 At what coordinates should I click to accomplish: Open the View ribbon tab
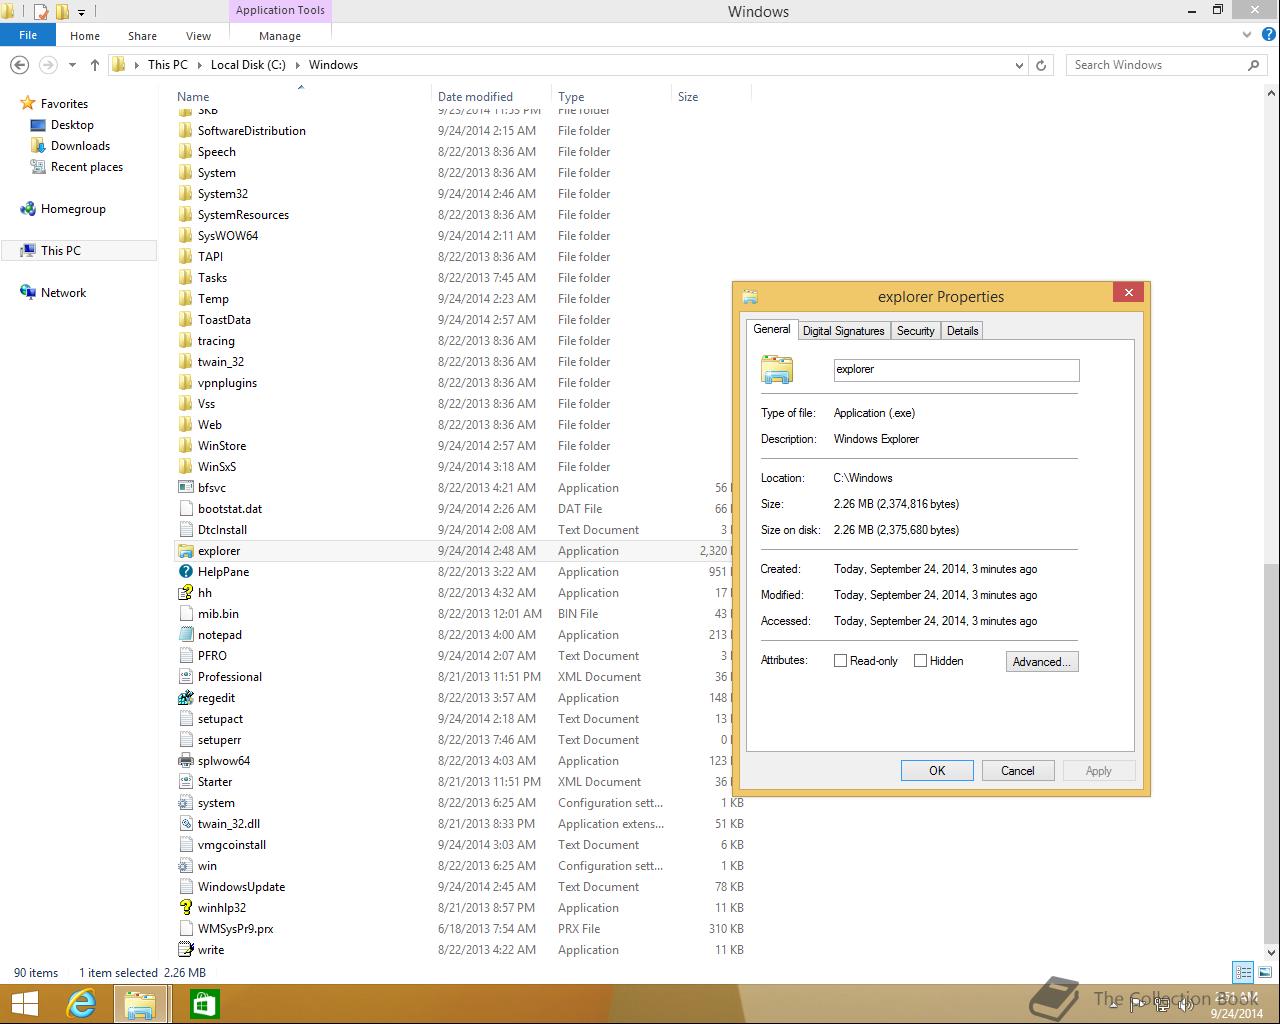(198, 36)
